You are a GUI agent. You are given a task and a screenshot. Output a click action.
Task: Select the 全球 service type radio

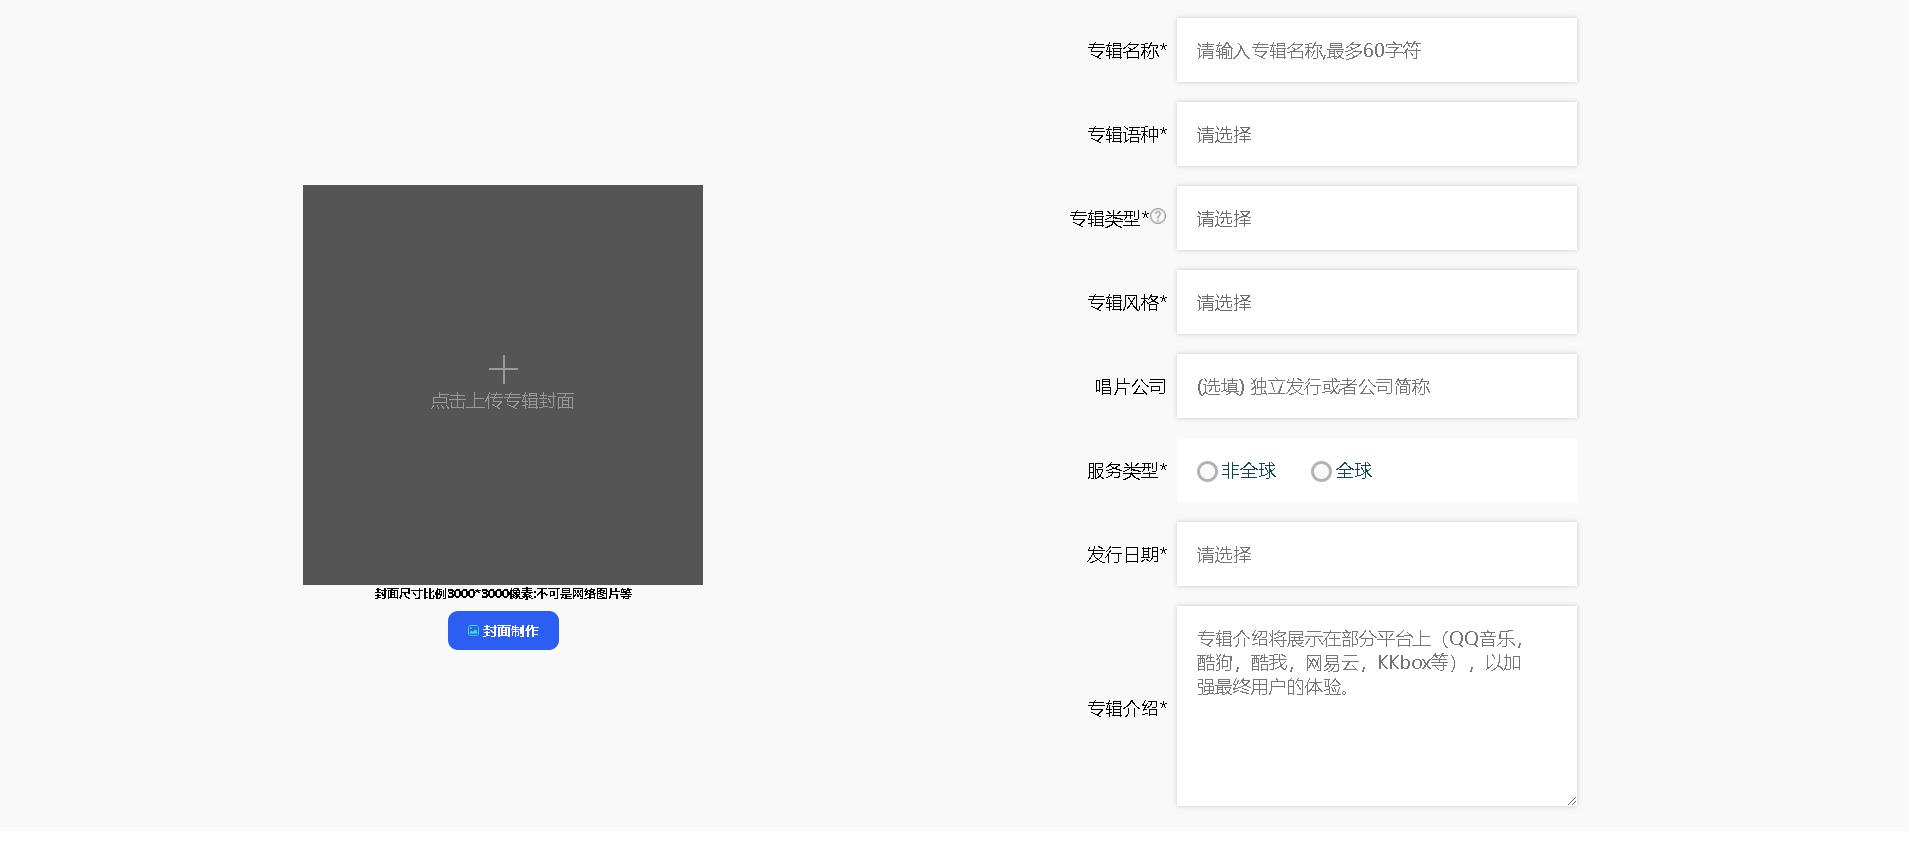pos(1321,472)
